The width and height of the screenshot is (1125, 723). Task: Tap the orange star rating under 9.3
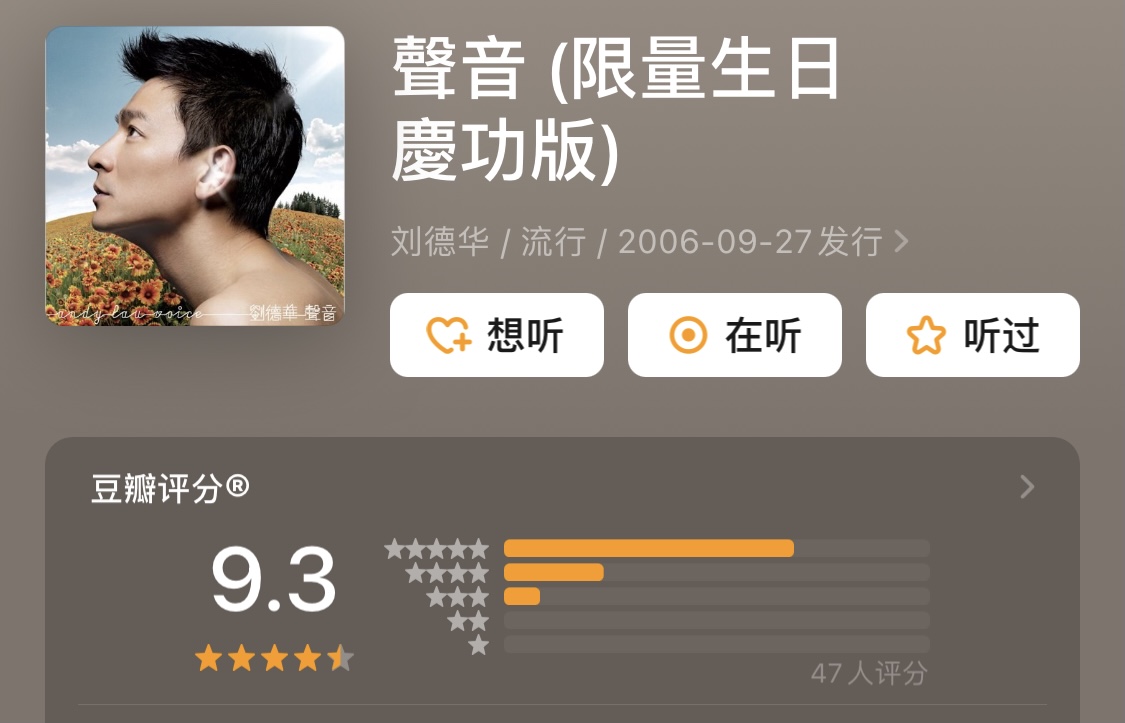coord(274,658)
